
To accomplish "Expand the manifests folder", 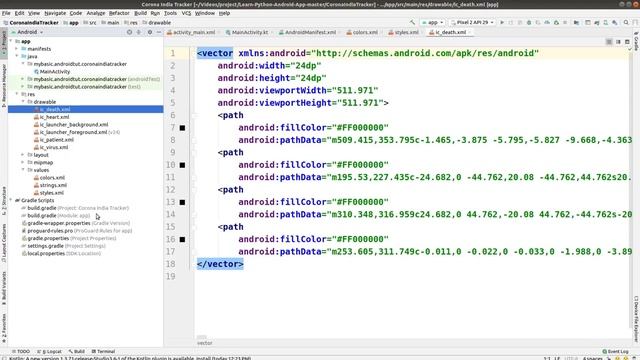I will [x=17, y=49].
